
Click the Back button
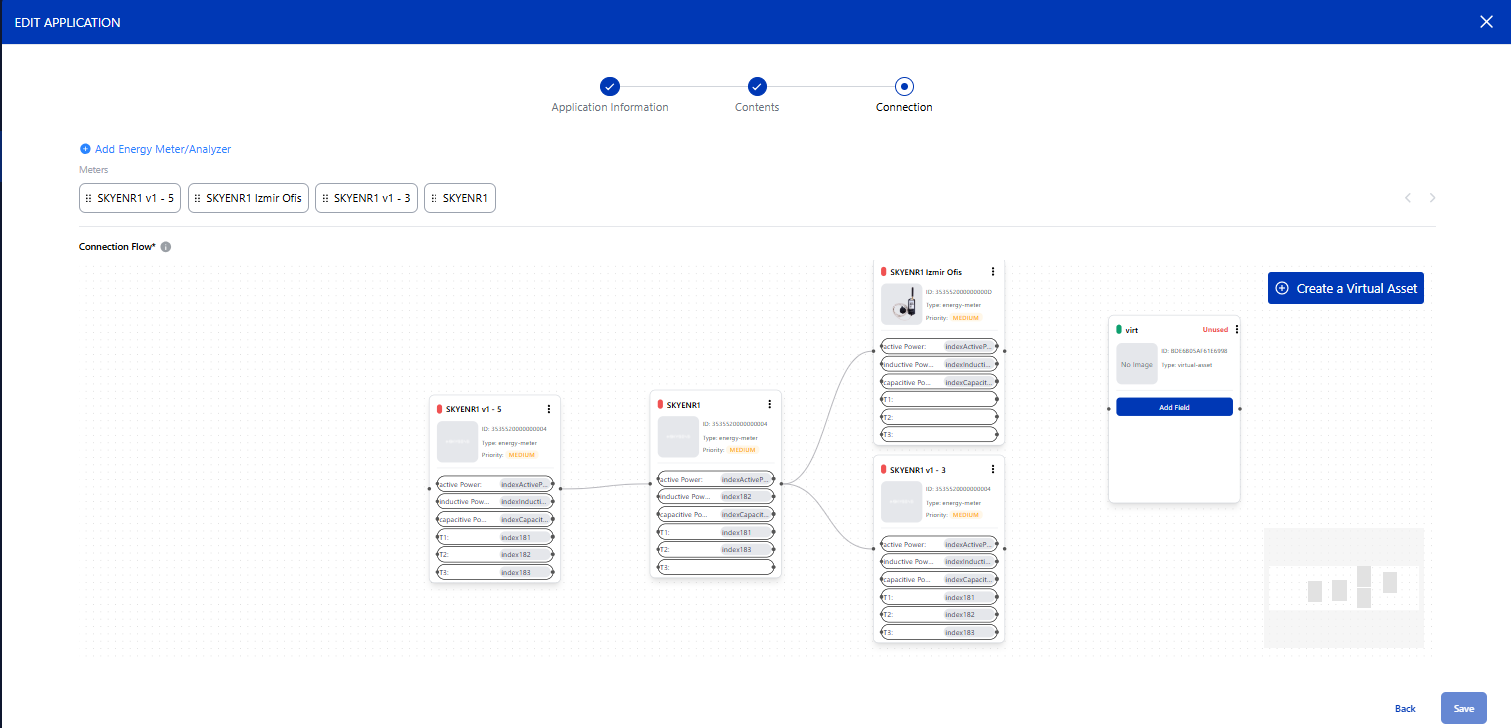click(x=1405, y=708)
